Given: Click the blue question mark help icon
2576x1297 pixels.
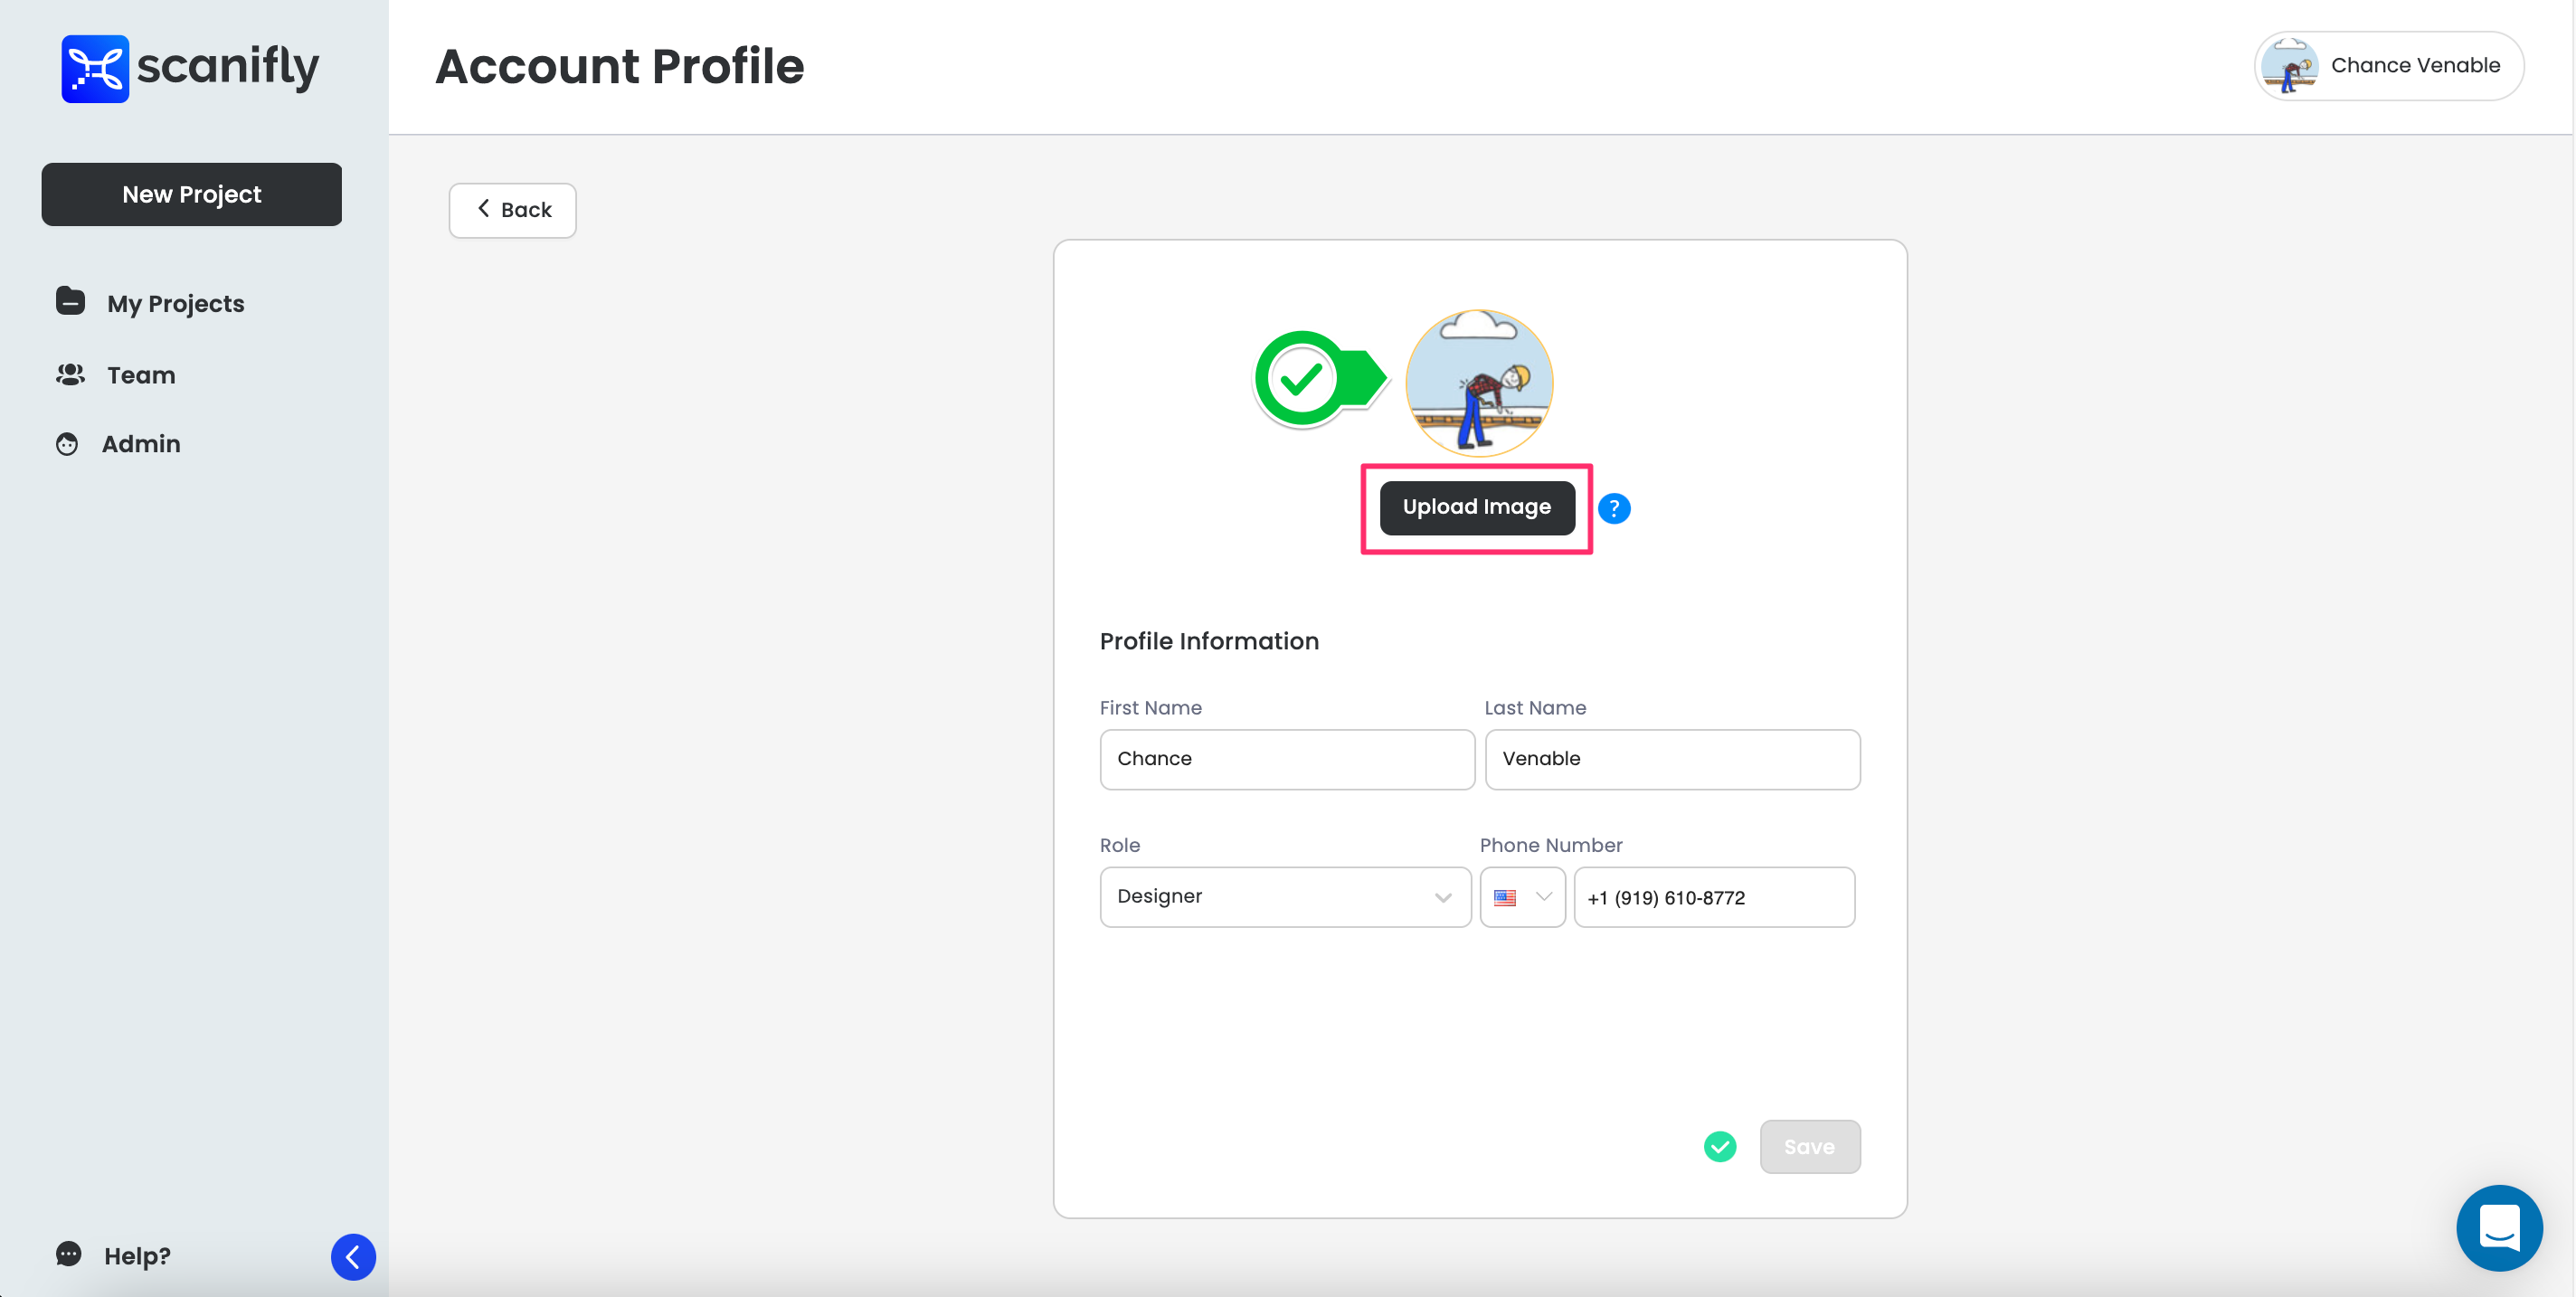Looking at the screenshot, I should coord(1615,508).
